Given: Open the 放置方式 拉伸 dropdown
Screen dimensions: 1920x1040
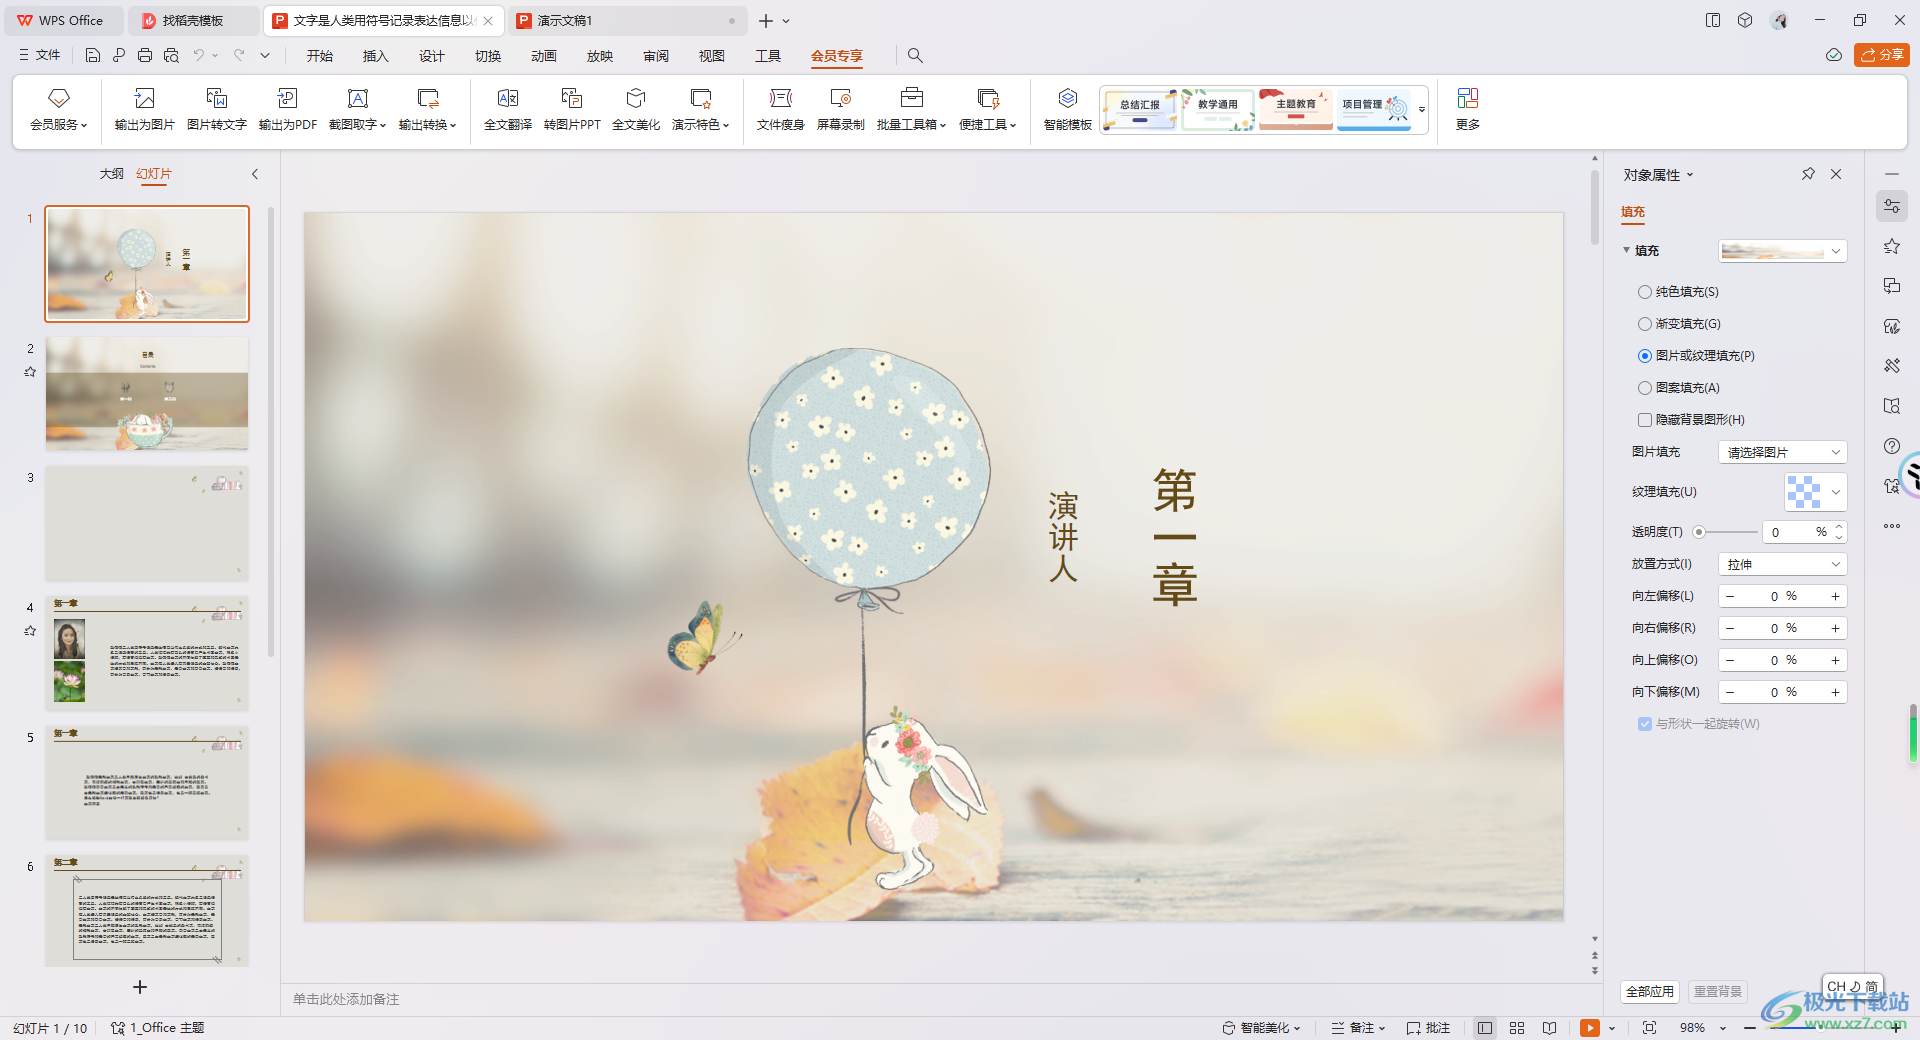Looking at the screenshot, I should tap(1782, 564).
